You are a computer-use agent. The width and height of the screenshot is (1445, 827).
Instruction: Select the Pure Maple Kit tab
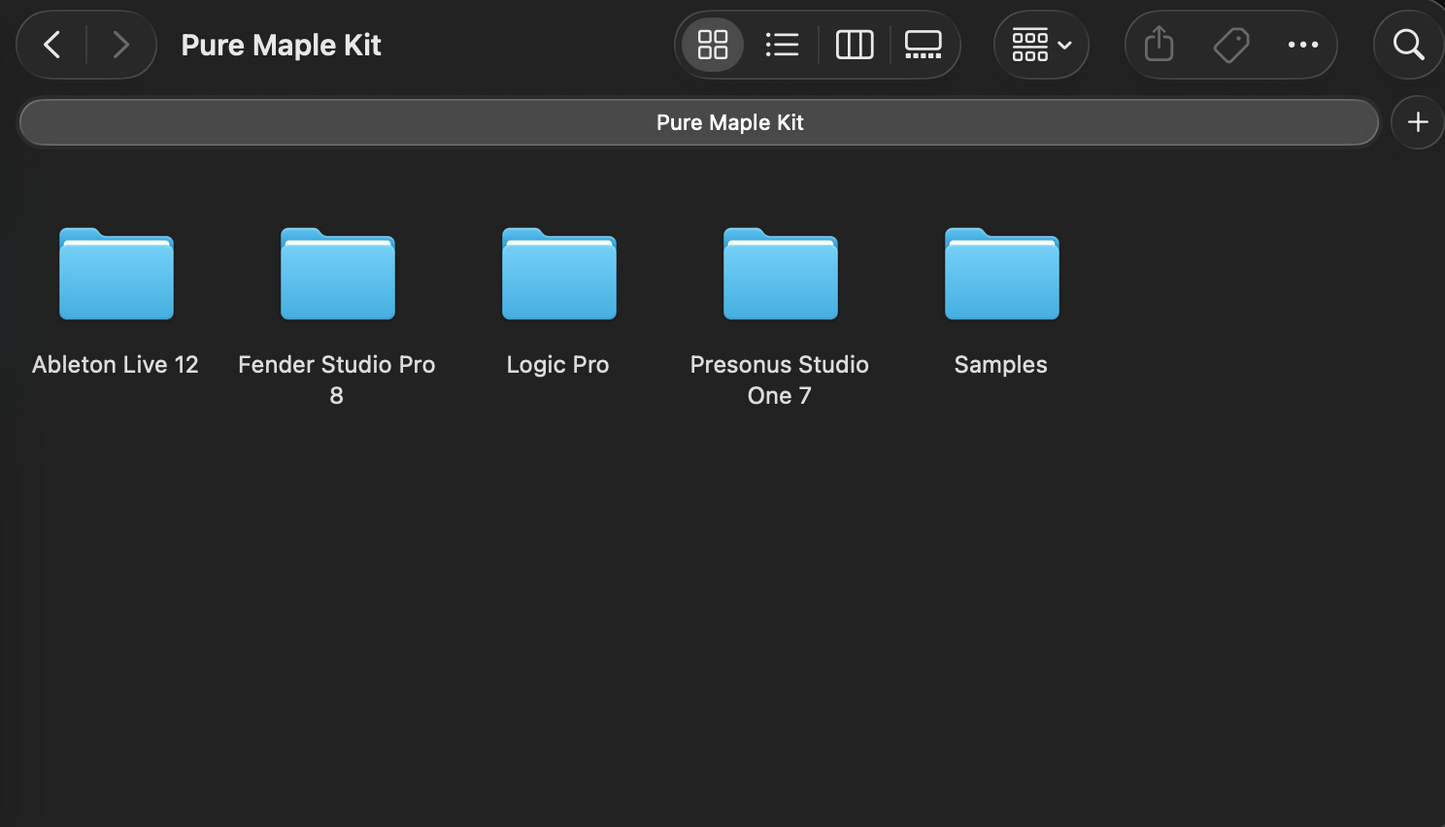coord(699,123)
